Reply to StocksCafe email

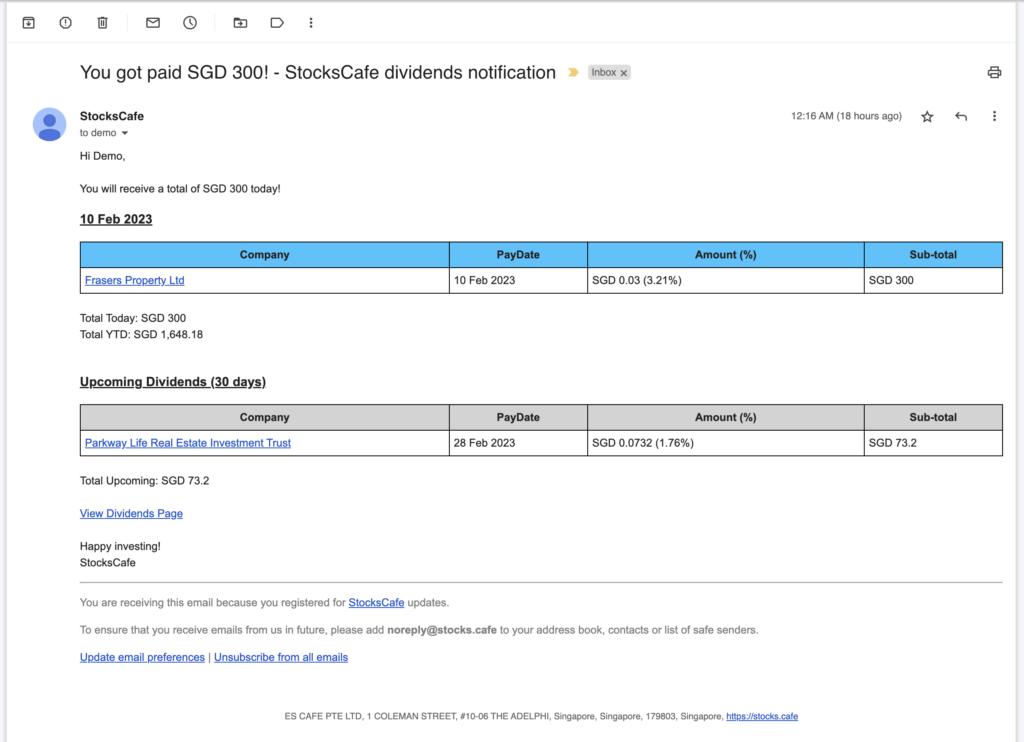pyautogui.click(x=961, y=116)
